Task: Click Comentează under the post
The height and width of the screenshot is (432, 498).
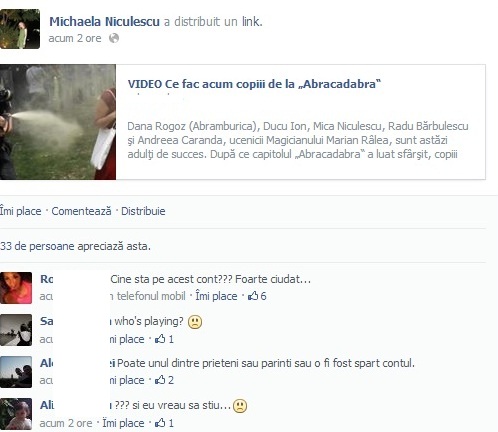Action: coord(81,211)
